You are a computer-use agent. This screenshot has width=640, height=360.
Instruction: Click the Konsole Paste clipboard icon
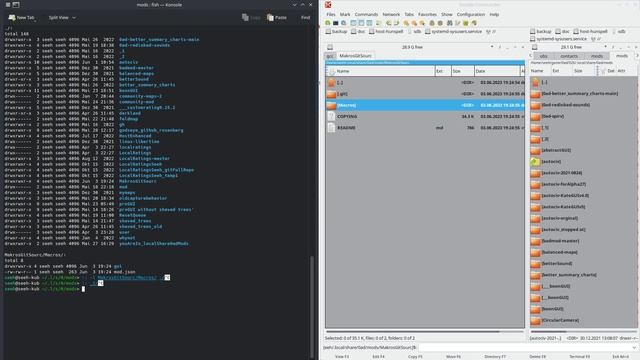(270, 18)
